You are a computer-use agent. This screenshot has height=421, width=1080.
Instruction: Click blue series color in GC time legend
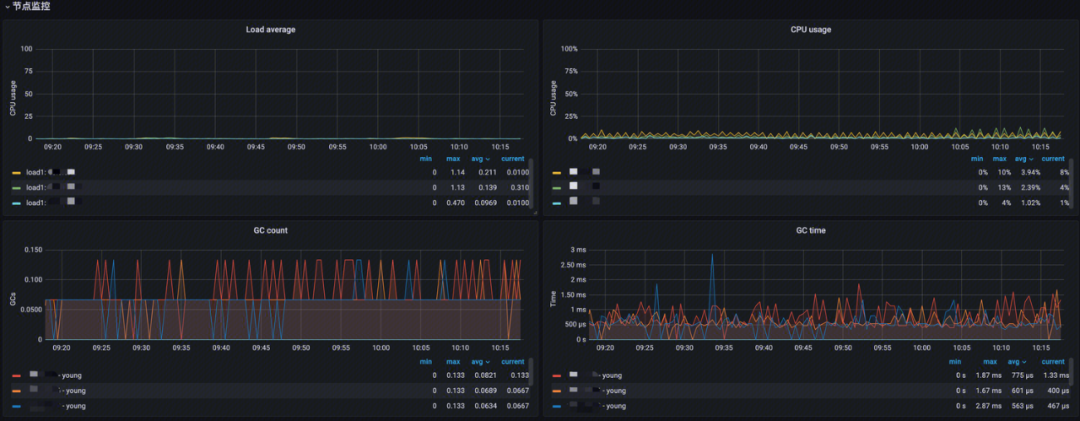click(x=556, y=406)
